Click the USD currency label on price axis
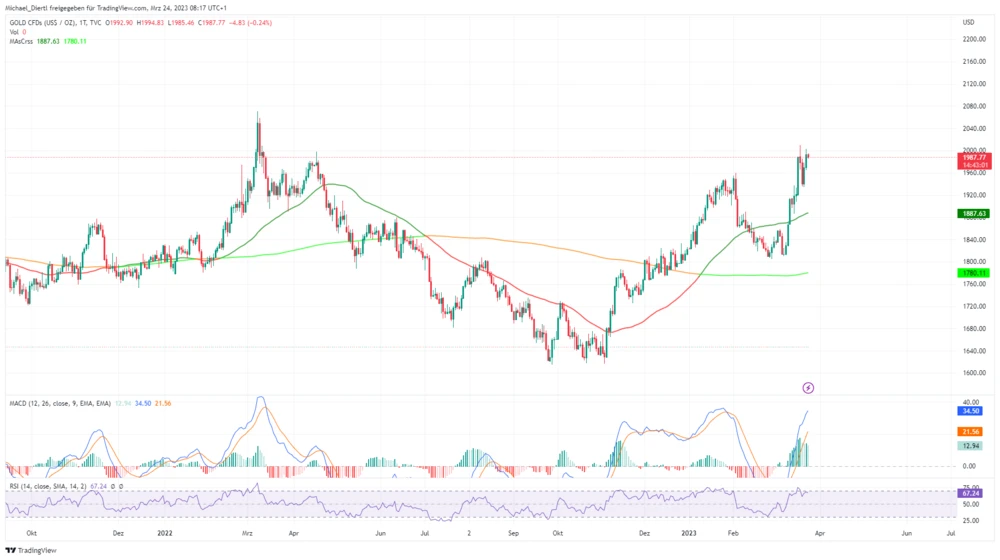The image size is (1000, 560). [968, 22]
